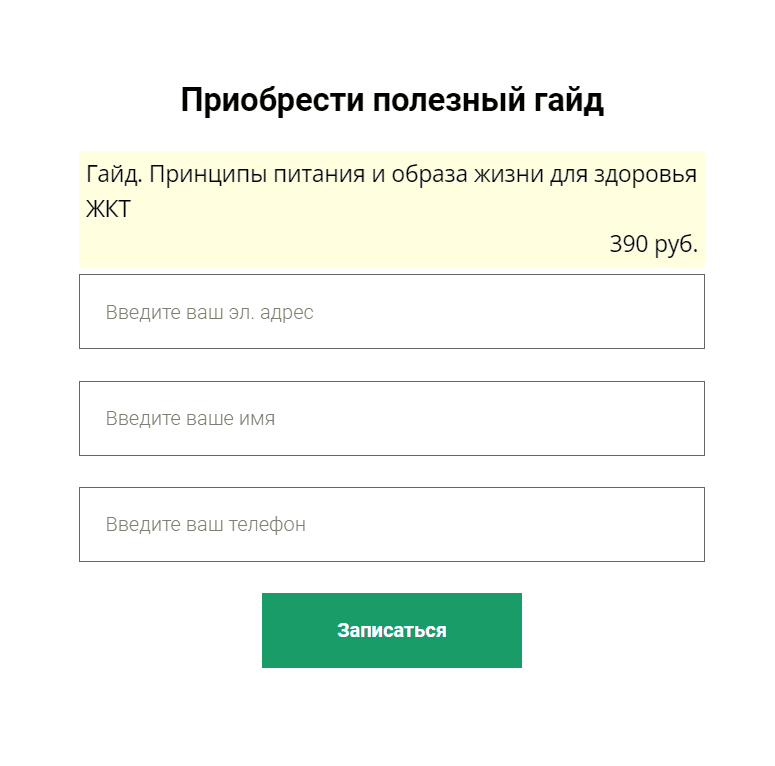Click the email address input field

pos(391,312)
